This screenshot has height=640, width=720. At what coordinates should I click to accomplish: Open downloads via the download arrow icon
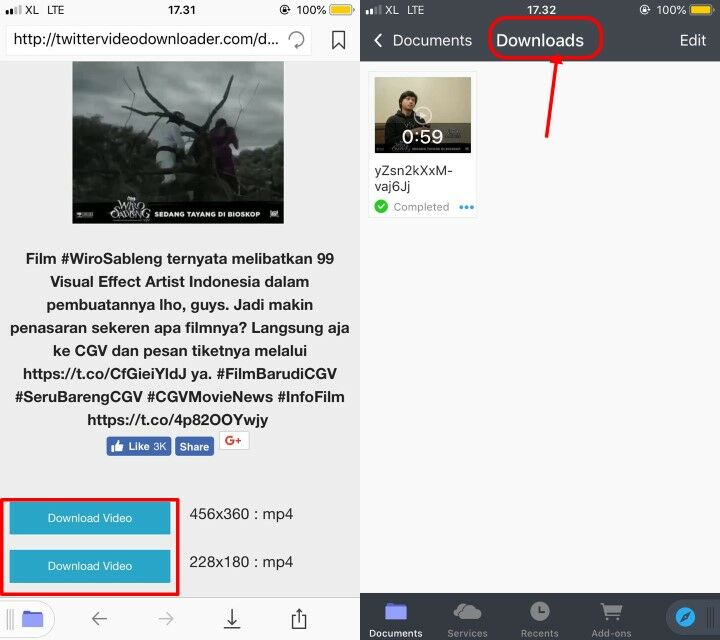(232, 618)
